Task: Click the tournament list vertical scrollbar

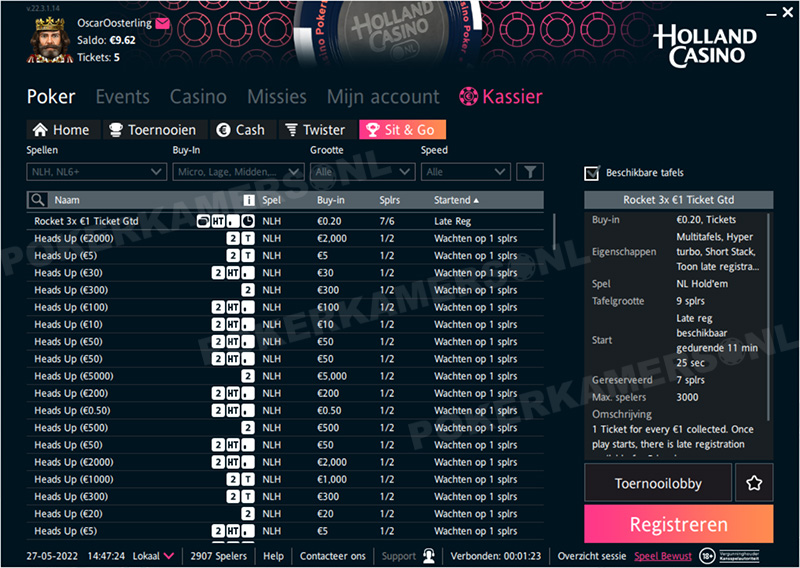Action: (x=554, y=232)
